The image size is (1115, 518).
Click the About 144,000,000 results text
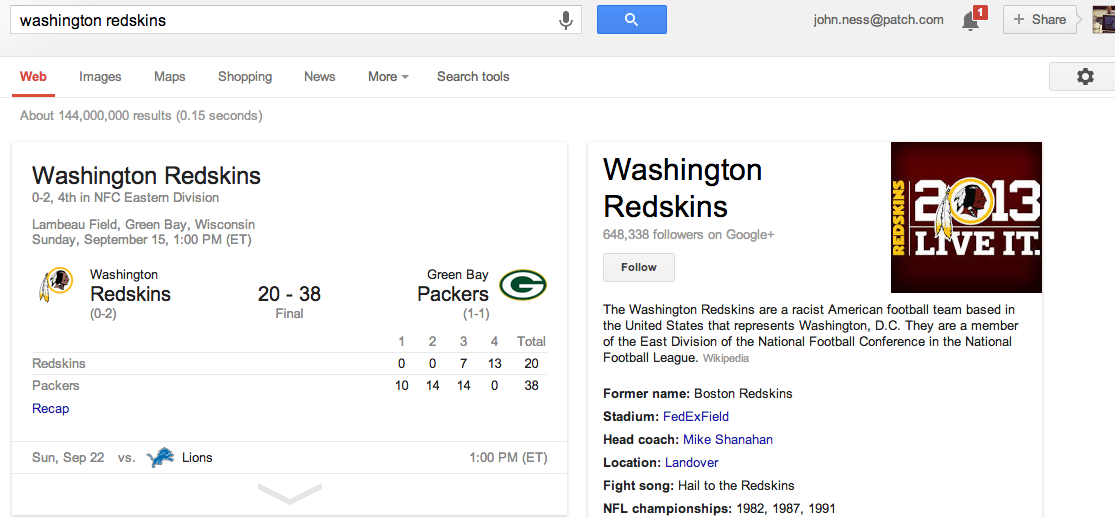(141, 115)
